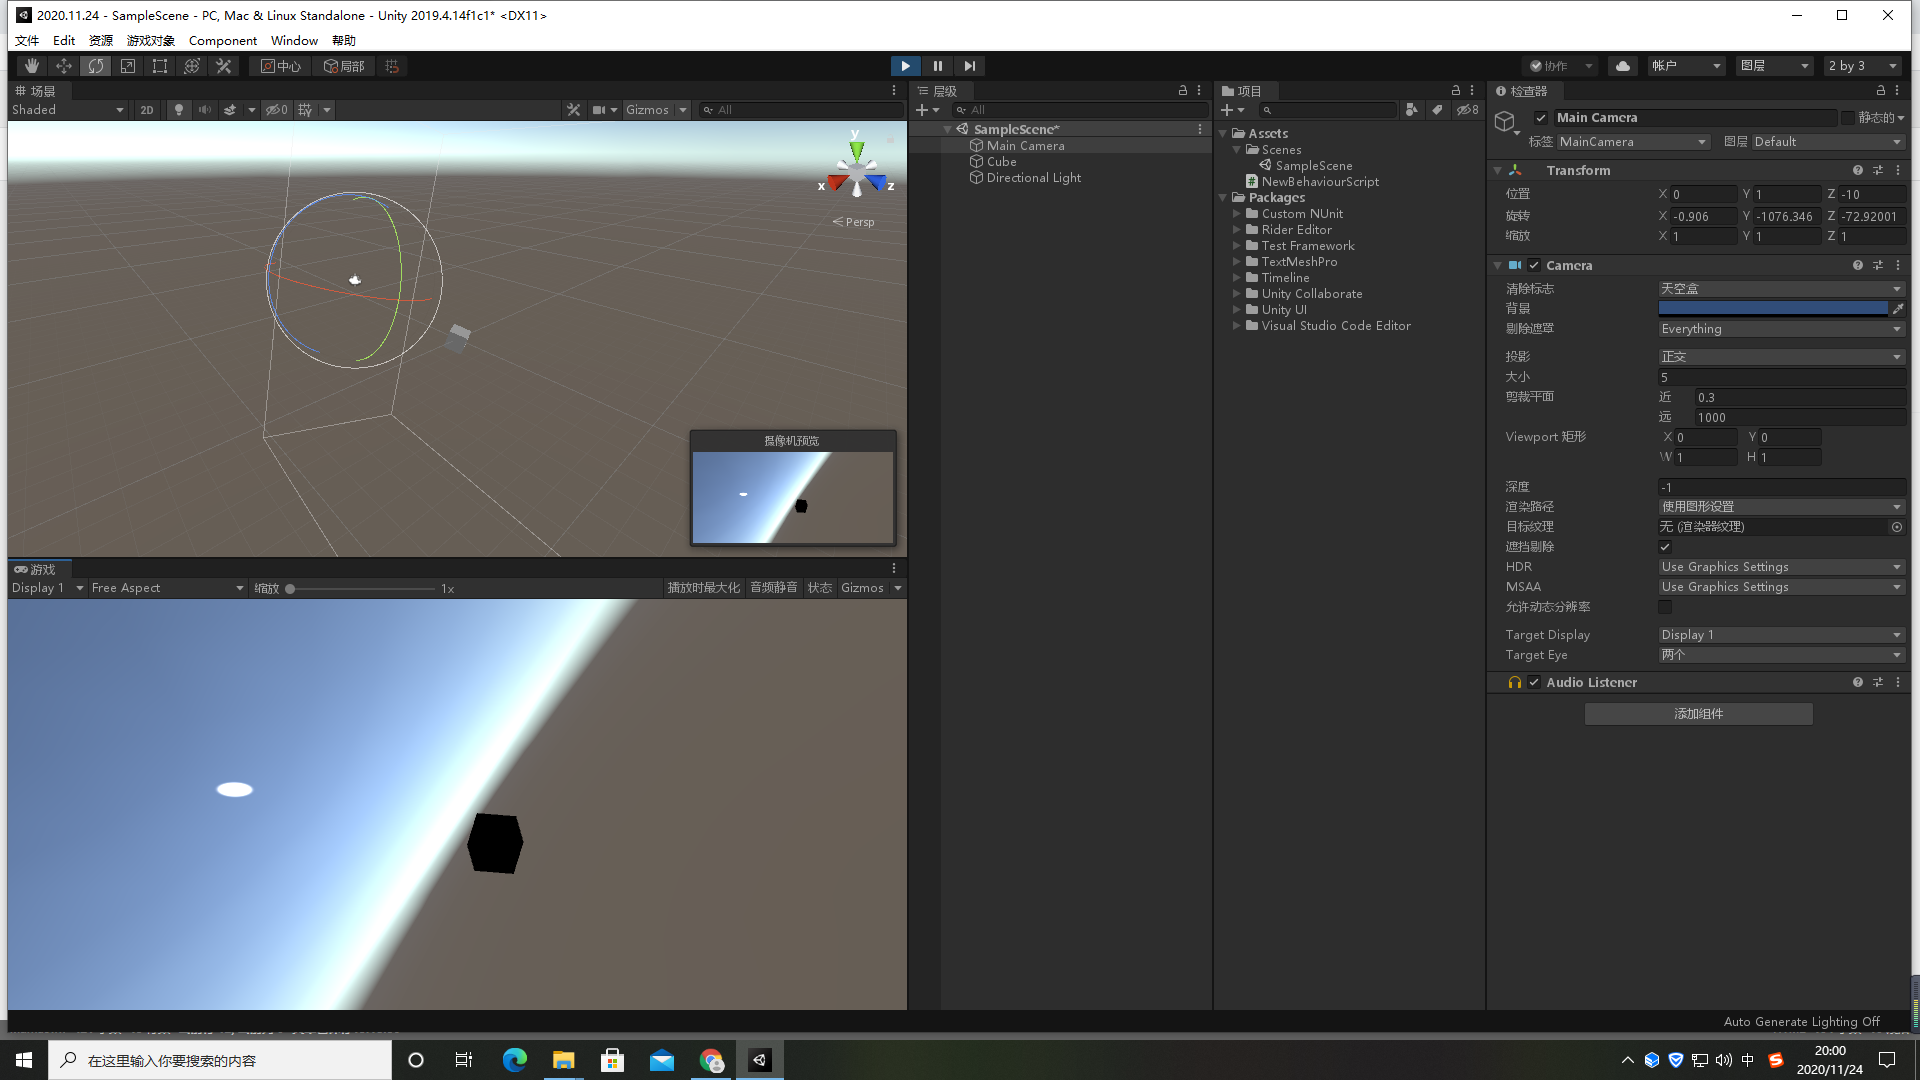Screen dimensions: 1920x1080
Task: Select Directional Light in the hierarchy
Action: pyautogui.click(x=1033, y=178)
